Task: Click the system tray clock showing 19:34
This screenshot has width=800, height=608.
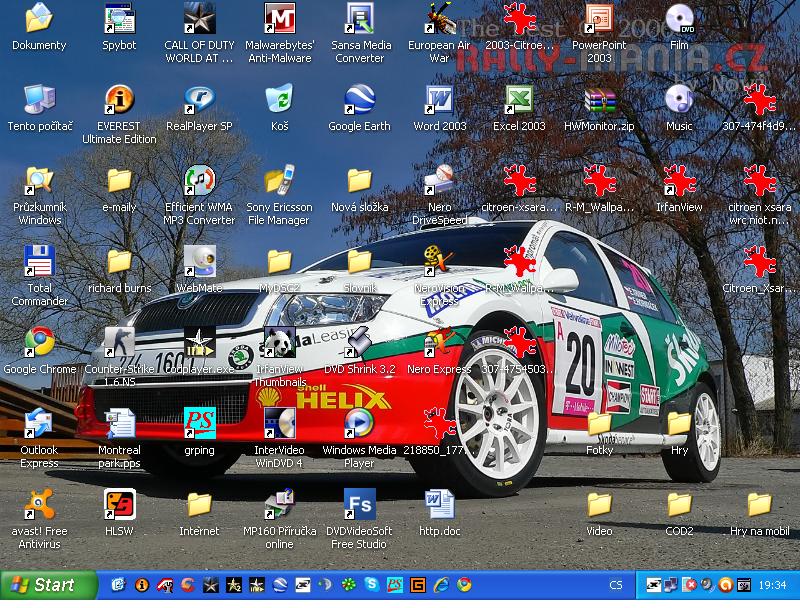Action: point(772,585)
